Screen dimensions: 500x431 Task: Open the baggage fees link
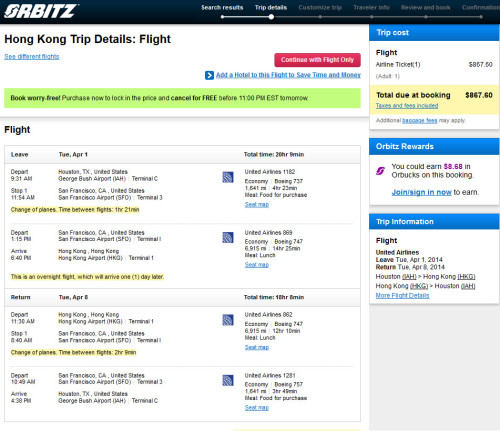[x=420, y=120]
